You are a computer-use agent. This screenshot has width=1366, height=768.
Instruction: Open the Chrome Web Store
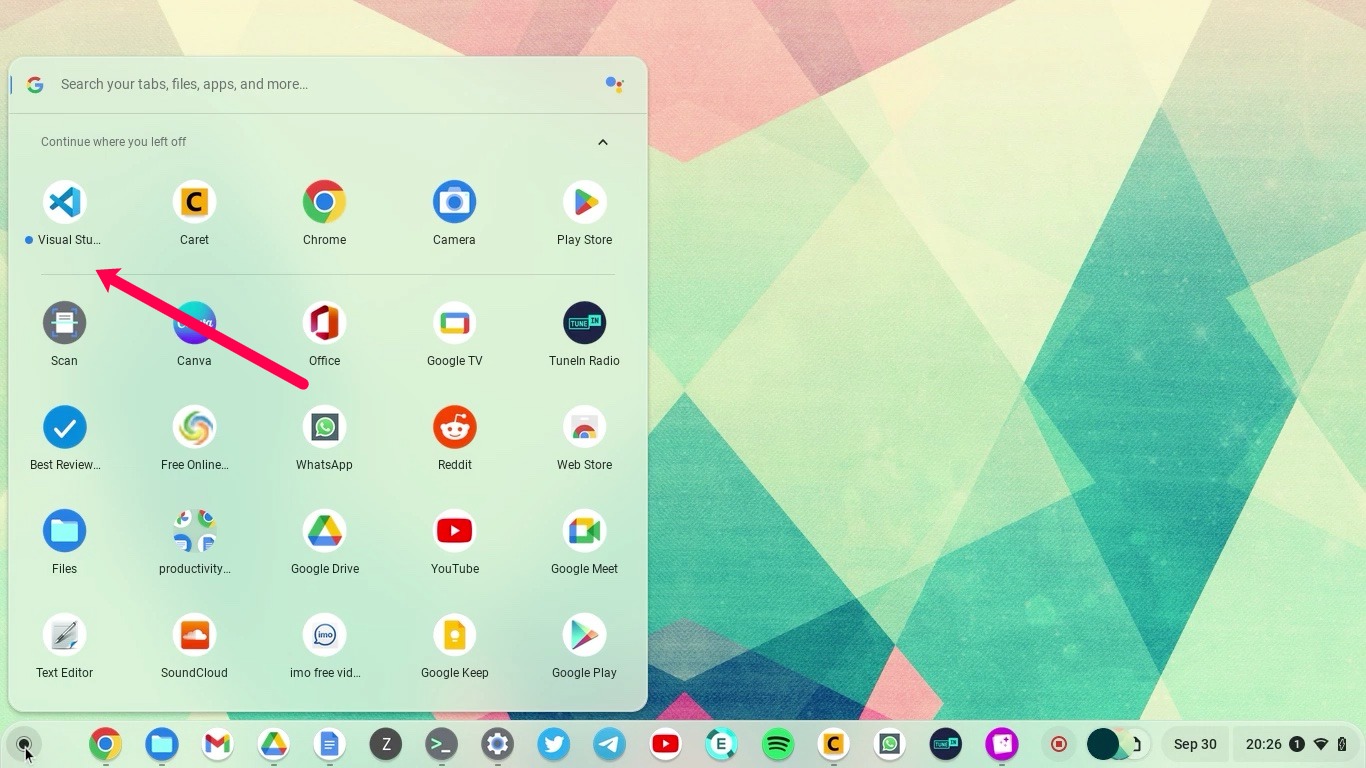point(584,428)
